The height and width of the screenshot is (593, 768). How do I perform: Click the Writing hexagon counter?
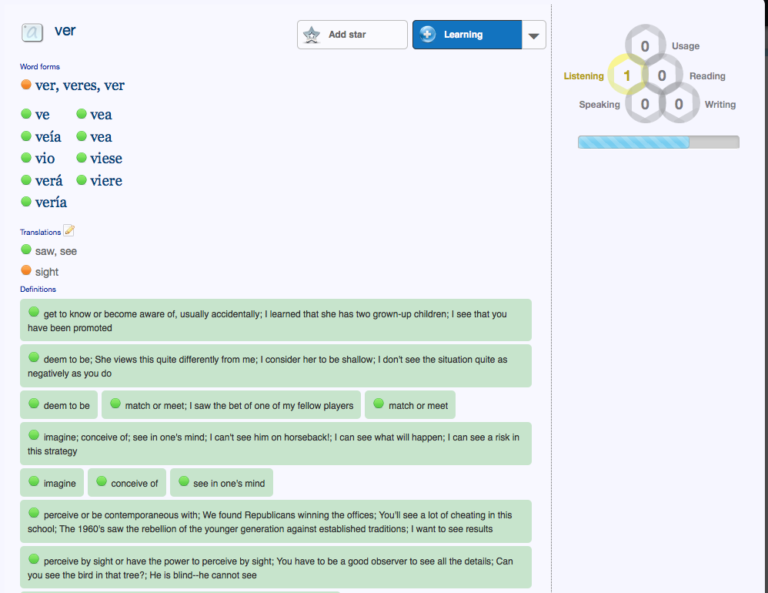pos(679,104)
